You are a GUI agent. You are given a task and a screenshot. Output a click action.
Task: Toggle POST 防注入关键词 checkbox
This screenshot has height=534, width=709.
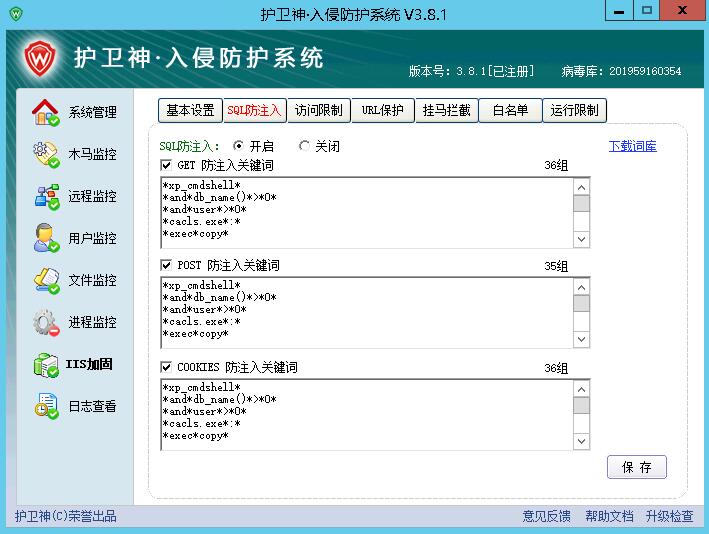(x=166, y=265)
